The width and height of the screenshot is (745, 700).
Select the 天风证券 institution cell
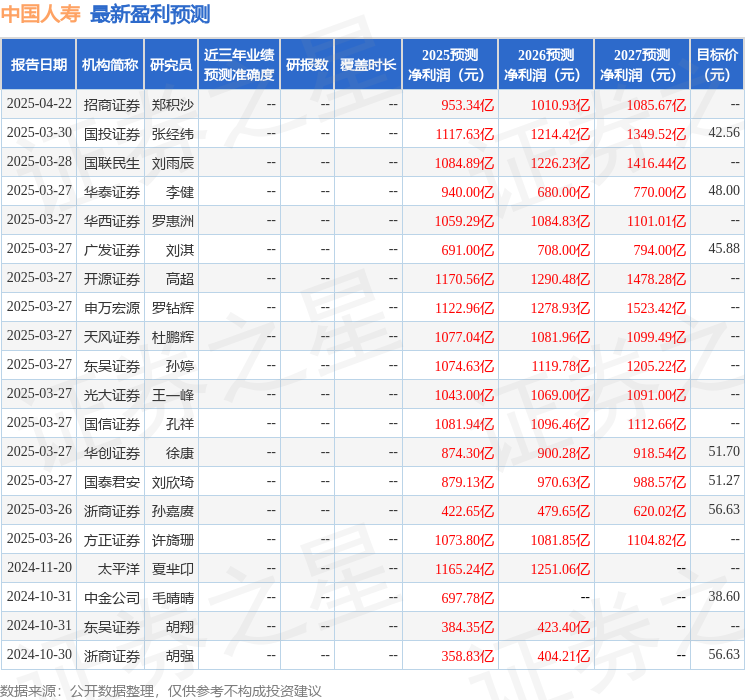click(112, 337)
